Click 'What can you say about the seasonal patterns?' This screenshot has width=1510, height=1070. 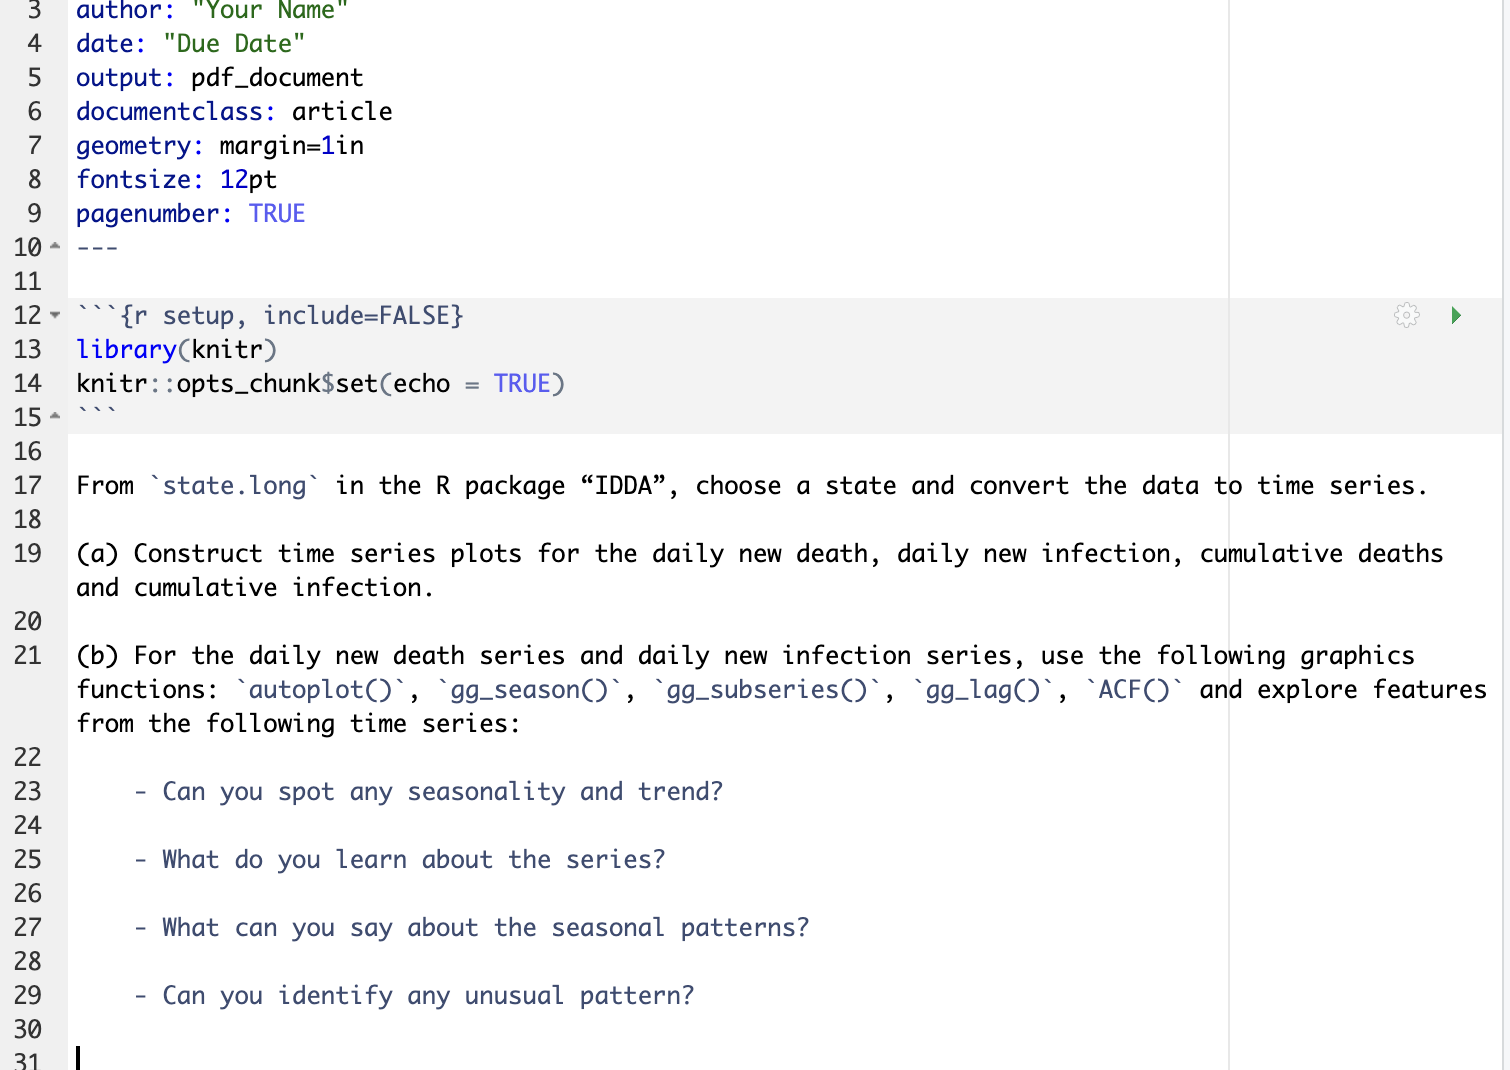tap(485, 928)
